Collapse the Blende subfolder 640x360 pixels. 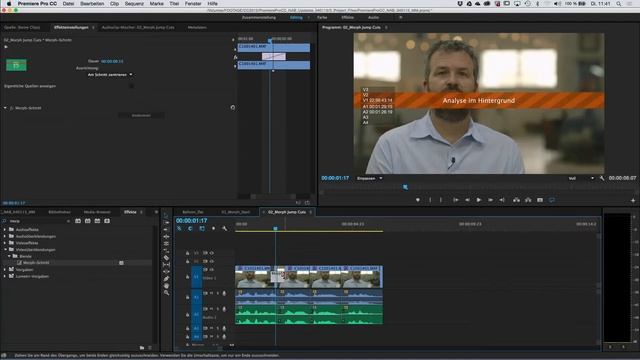click(9, 256)
